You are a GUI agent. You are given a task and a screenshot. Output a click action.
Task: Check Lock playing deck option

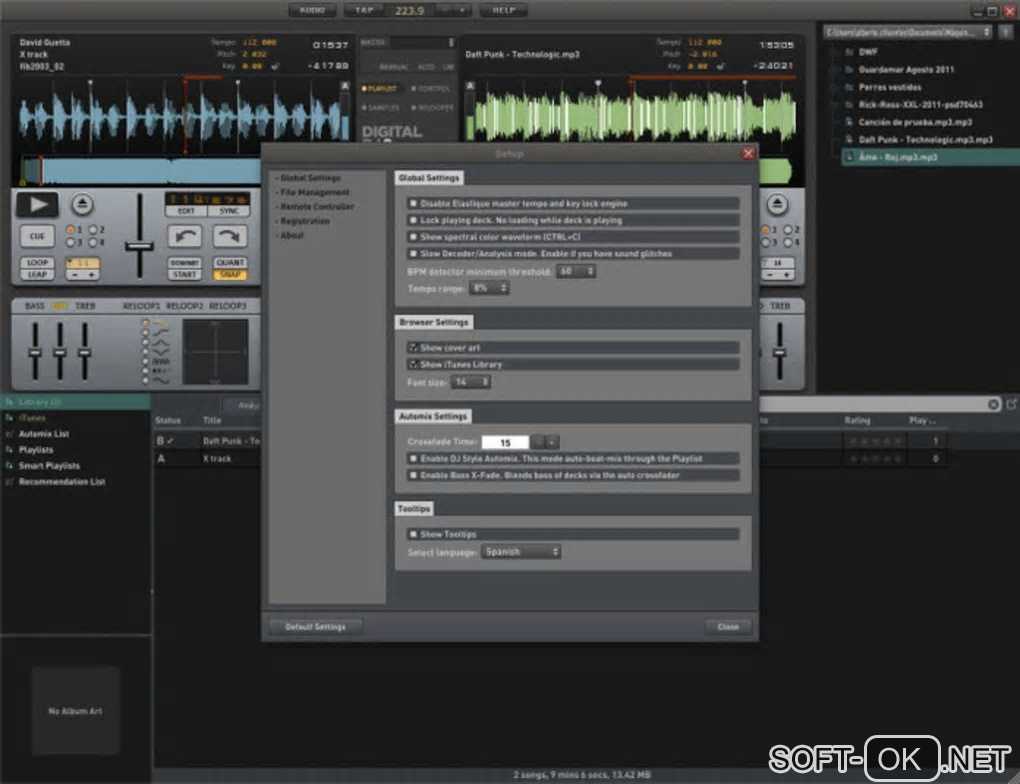tap(412, 220)
